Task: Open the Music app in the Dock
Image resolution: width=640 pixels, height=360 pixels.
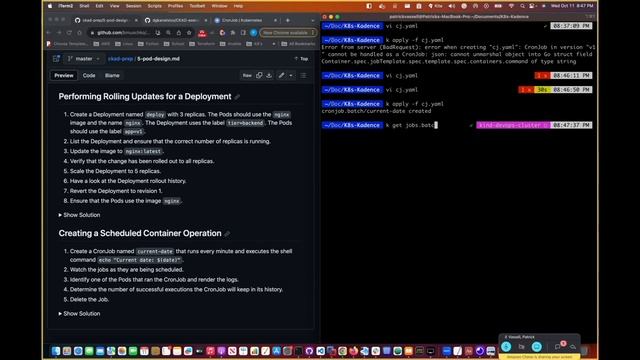Action: (x=210, y=351)
